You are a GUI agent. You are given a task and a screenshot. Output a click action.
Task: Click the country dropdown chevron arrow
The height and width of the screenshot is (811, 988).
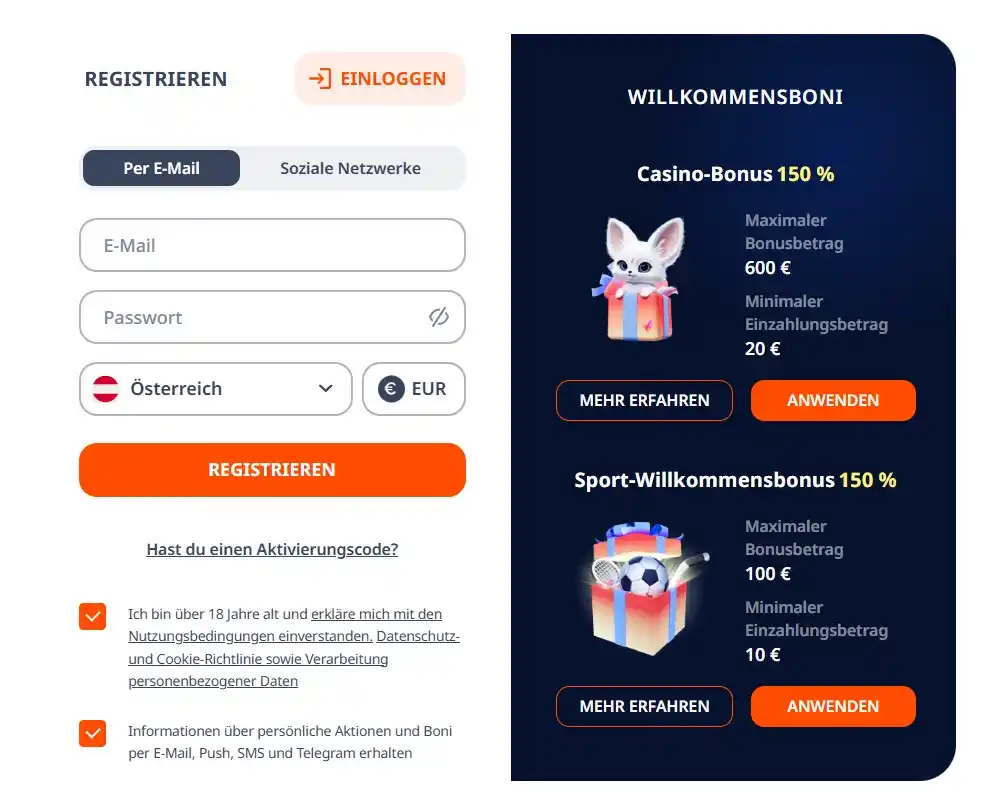click(326, 389)
